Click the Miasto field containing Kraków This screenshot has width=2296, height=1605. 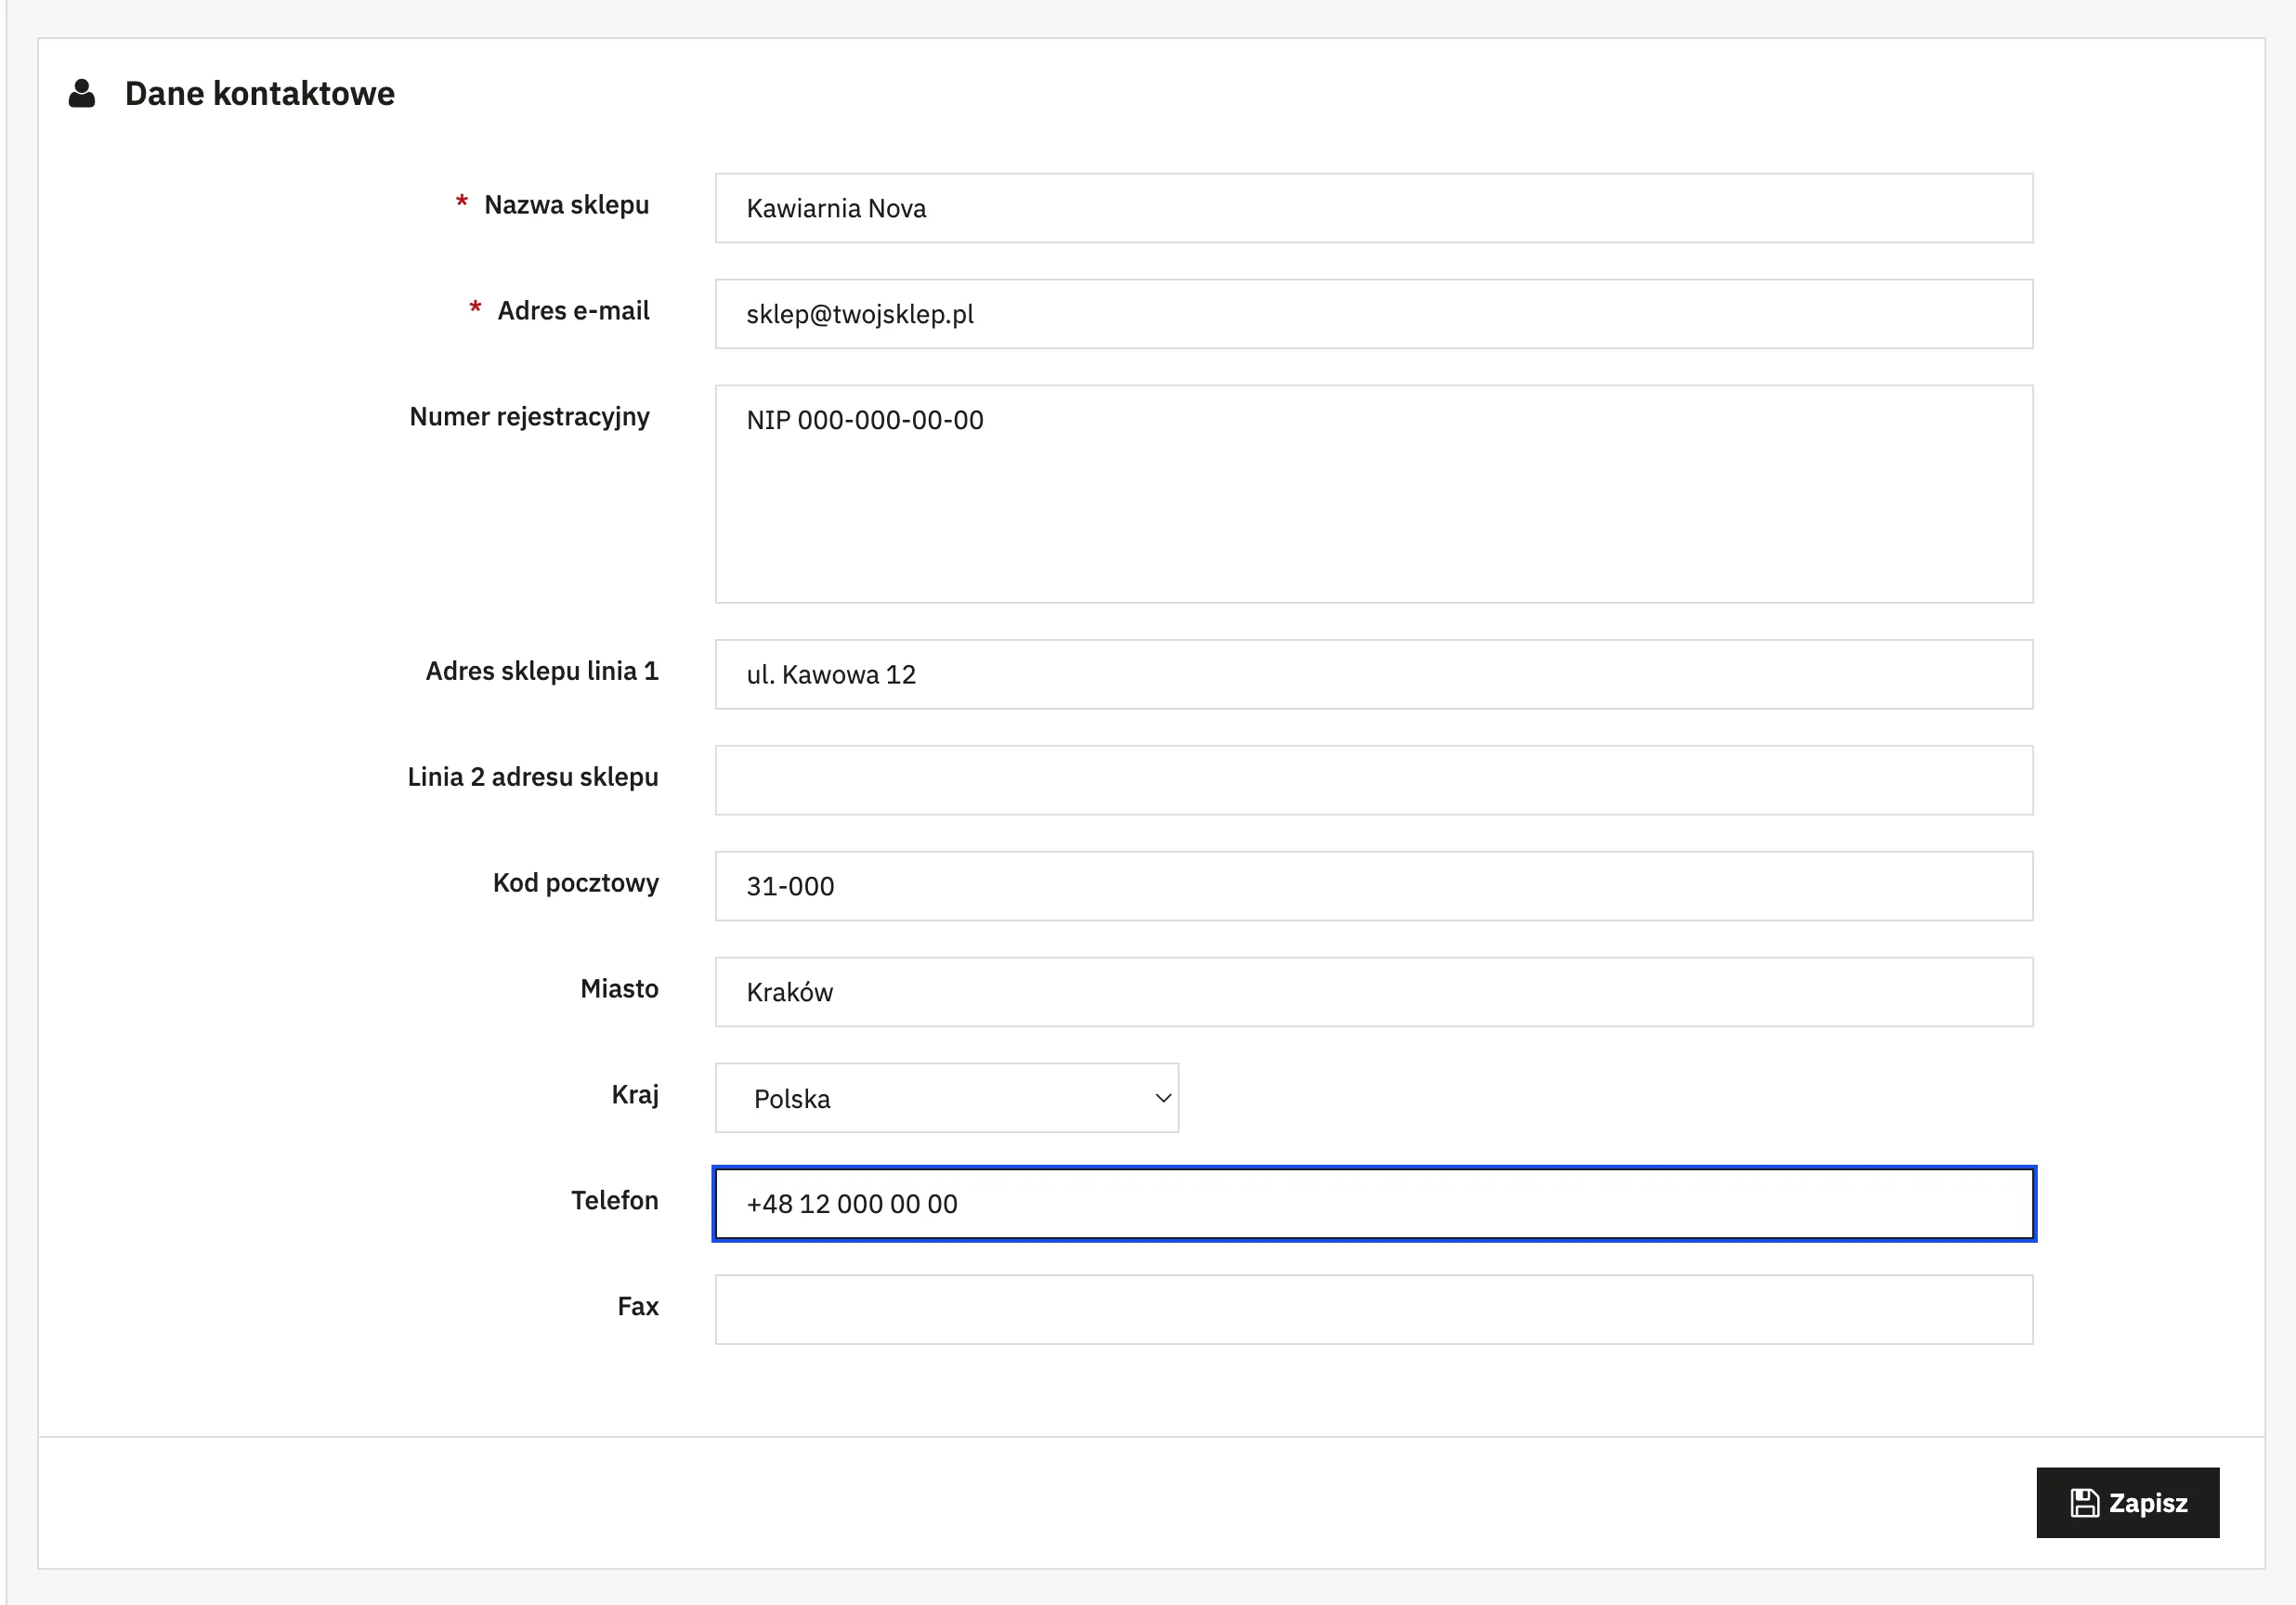click(x=1374, y=992)
